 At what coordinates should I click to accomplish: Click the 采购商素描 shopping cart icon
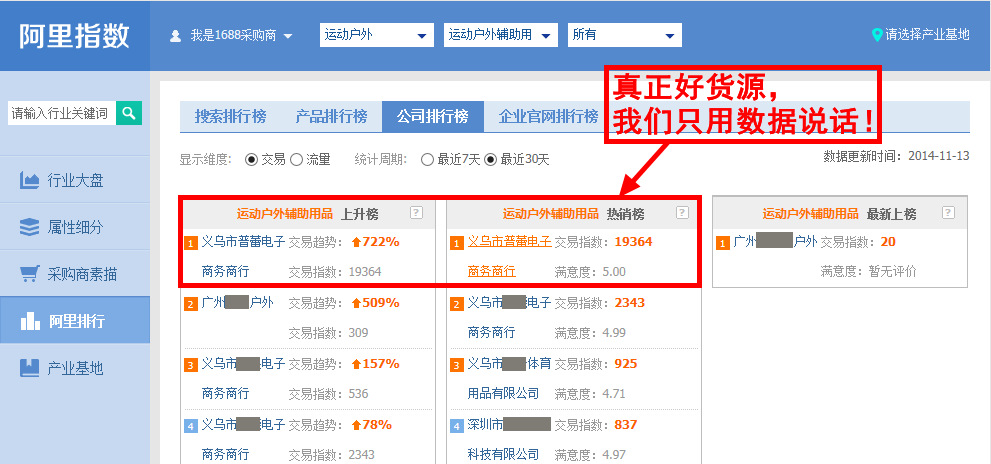[x=29, y=274]
